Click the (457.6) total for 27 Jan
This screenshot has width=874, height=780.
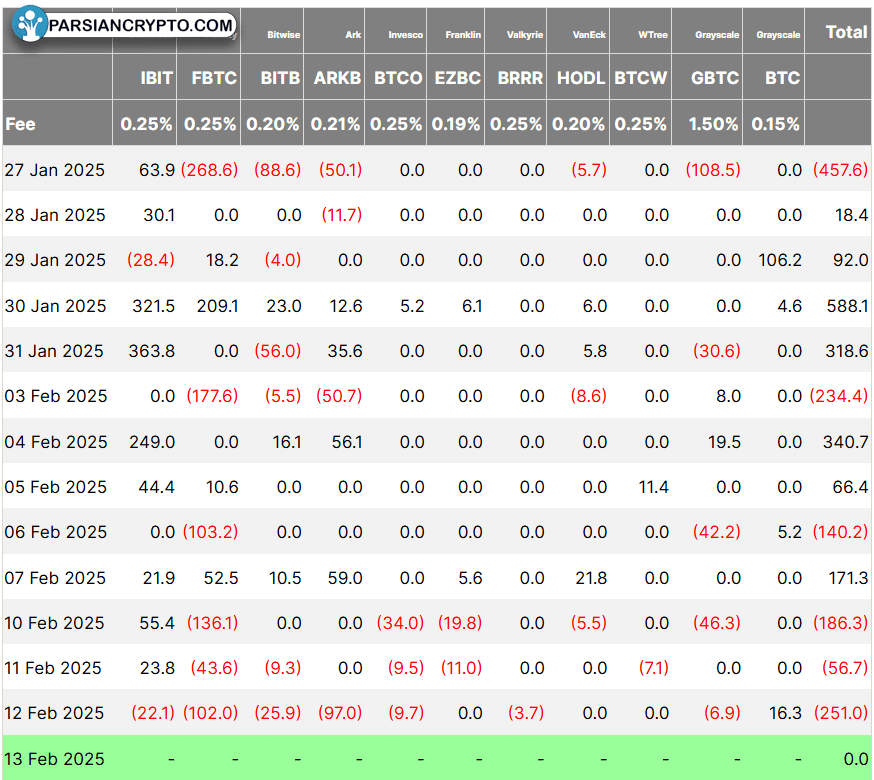(841, 169)
